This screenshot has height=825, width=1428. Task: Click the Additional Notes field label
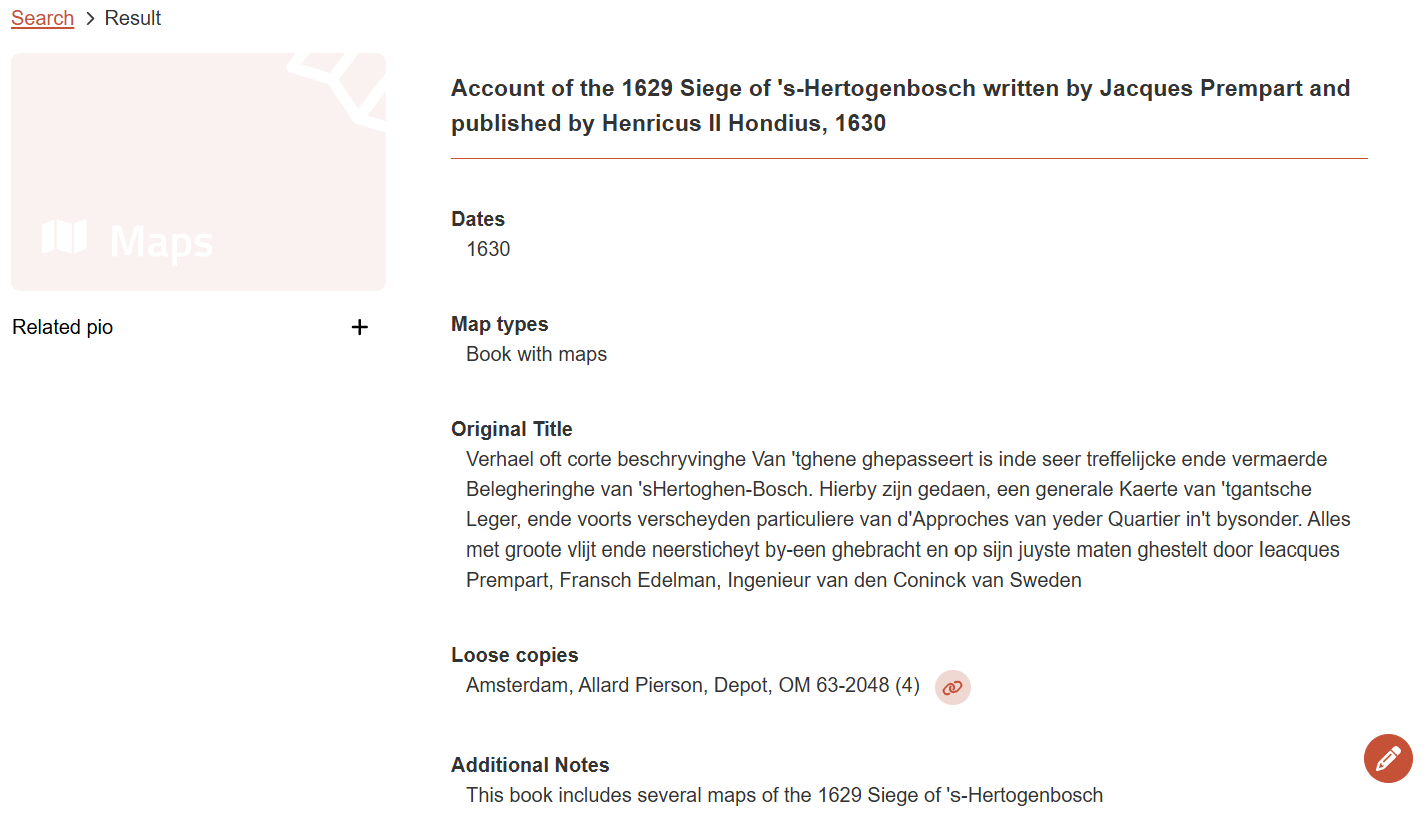coord(530,765)
